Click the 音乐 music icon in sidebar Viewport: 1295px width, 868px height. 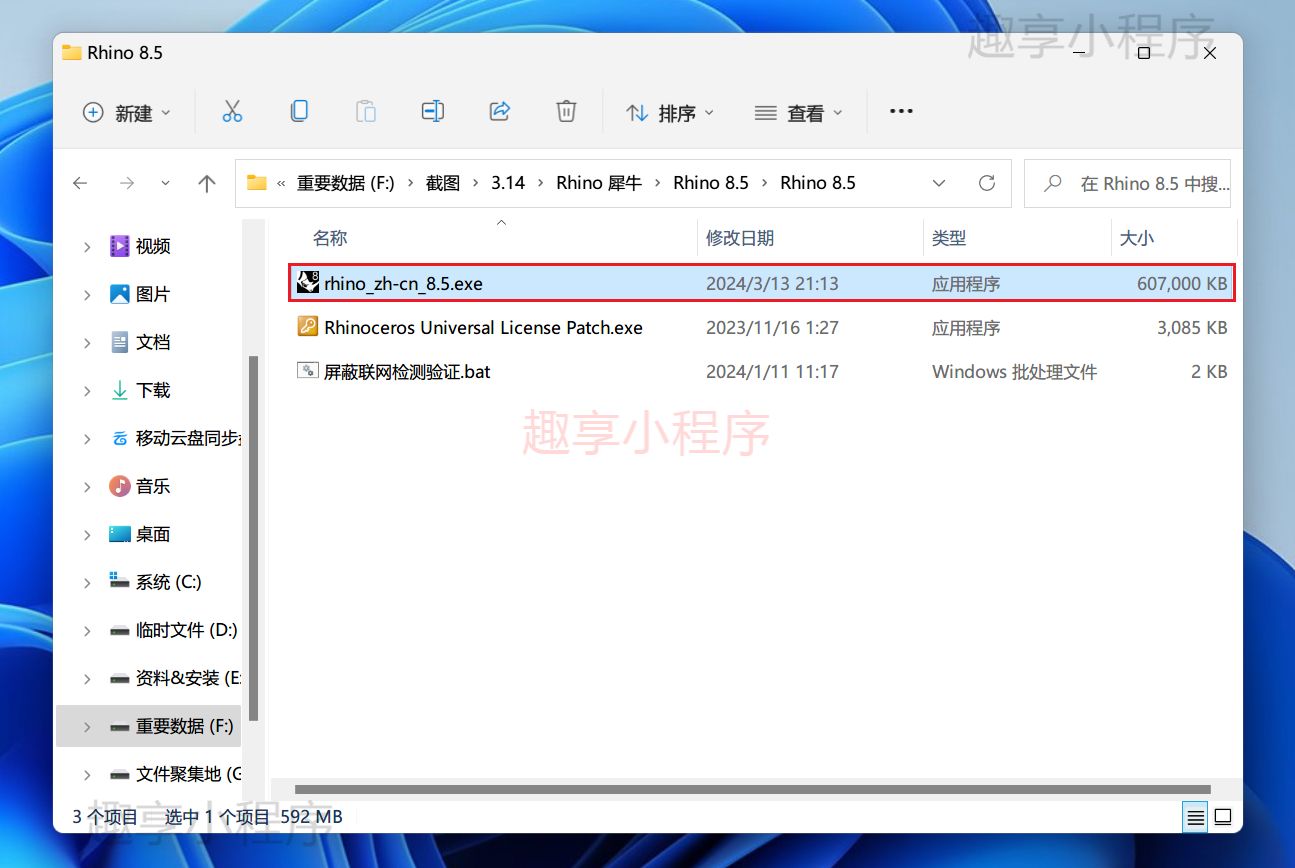pyautogui.click(x=120, y=486)
